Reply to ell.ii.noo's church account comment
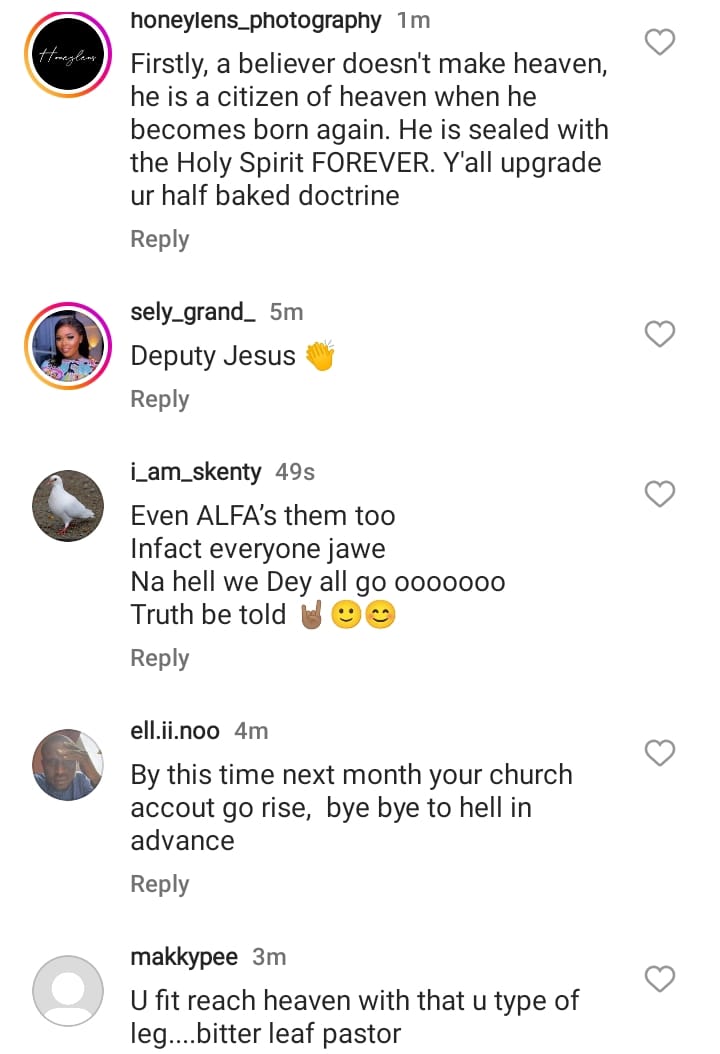The height and width of the screenshot is (1054, 720). (x=160, y=884)
